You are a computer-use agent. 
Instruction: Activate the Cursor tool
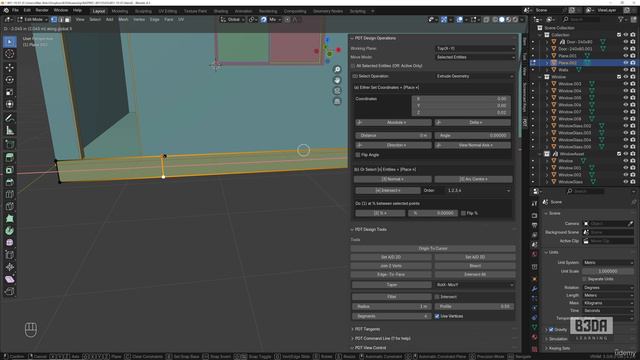click(x=9, y=54)
